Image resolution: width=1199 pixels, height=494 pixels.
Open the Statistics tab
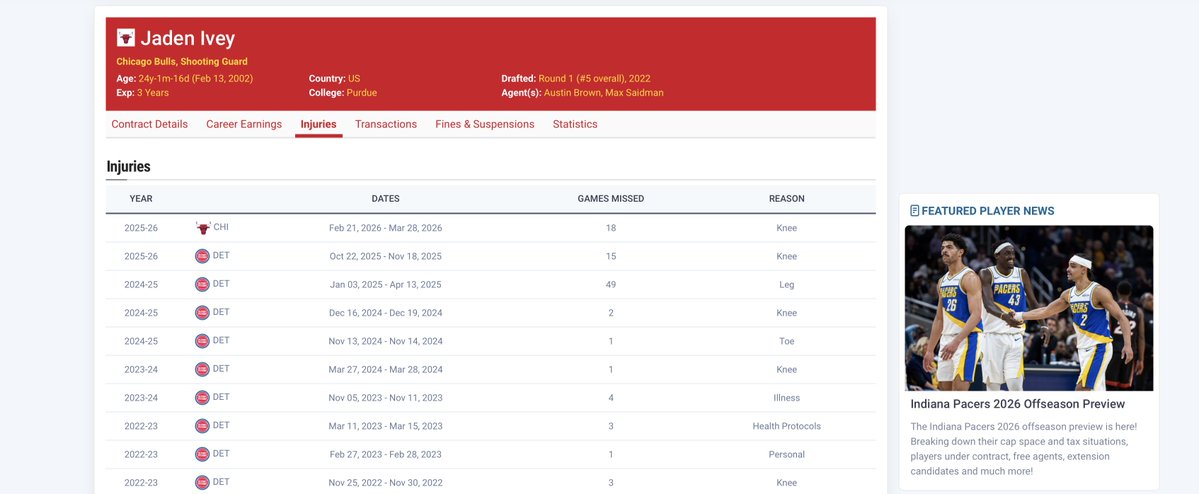tap(575, 124)
